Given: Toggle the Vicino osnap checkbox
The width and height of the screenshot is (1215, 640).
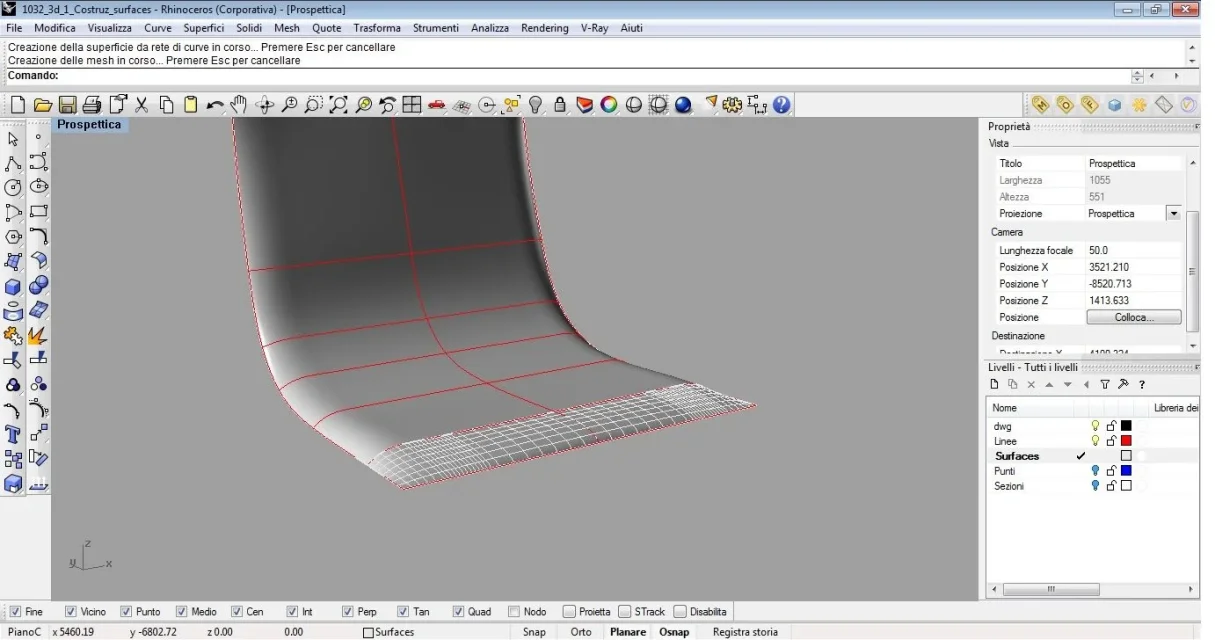Looking at the screenshot, I should 71,611.
